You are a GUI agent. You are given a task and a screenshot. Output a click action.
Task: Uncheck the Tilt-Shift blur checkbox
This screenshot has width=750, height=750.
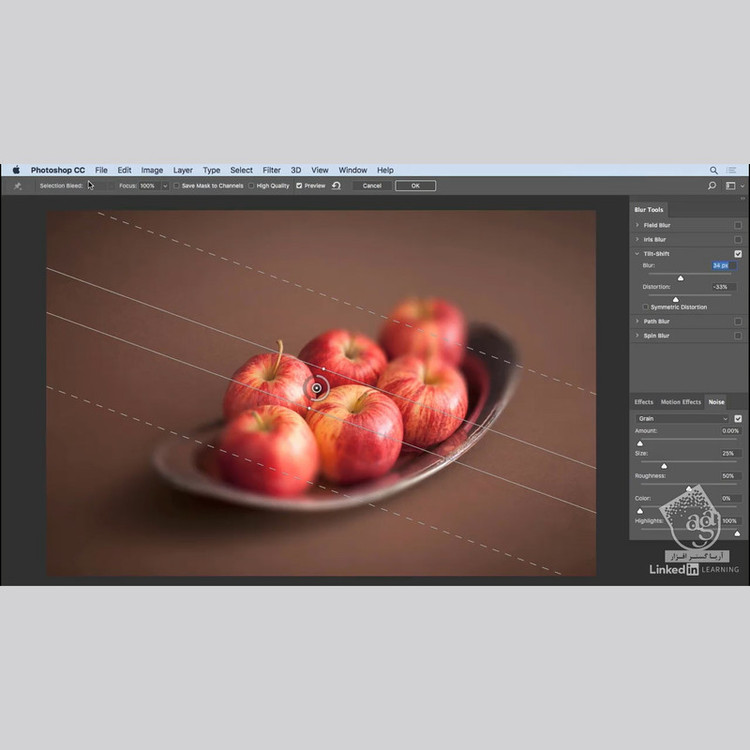738,254
